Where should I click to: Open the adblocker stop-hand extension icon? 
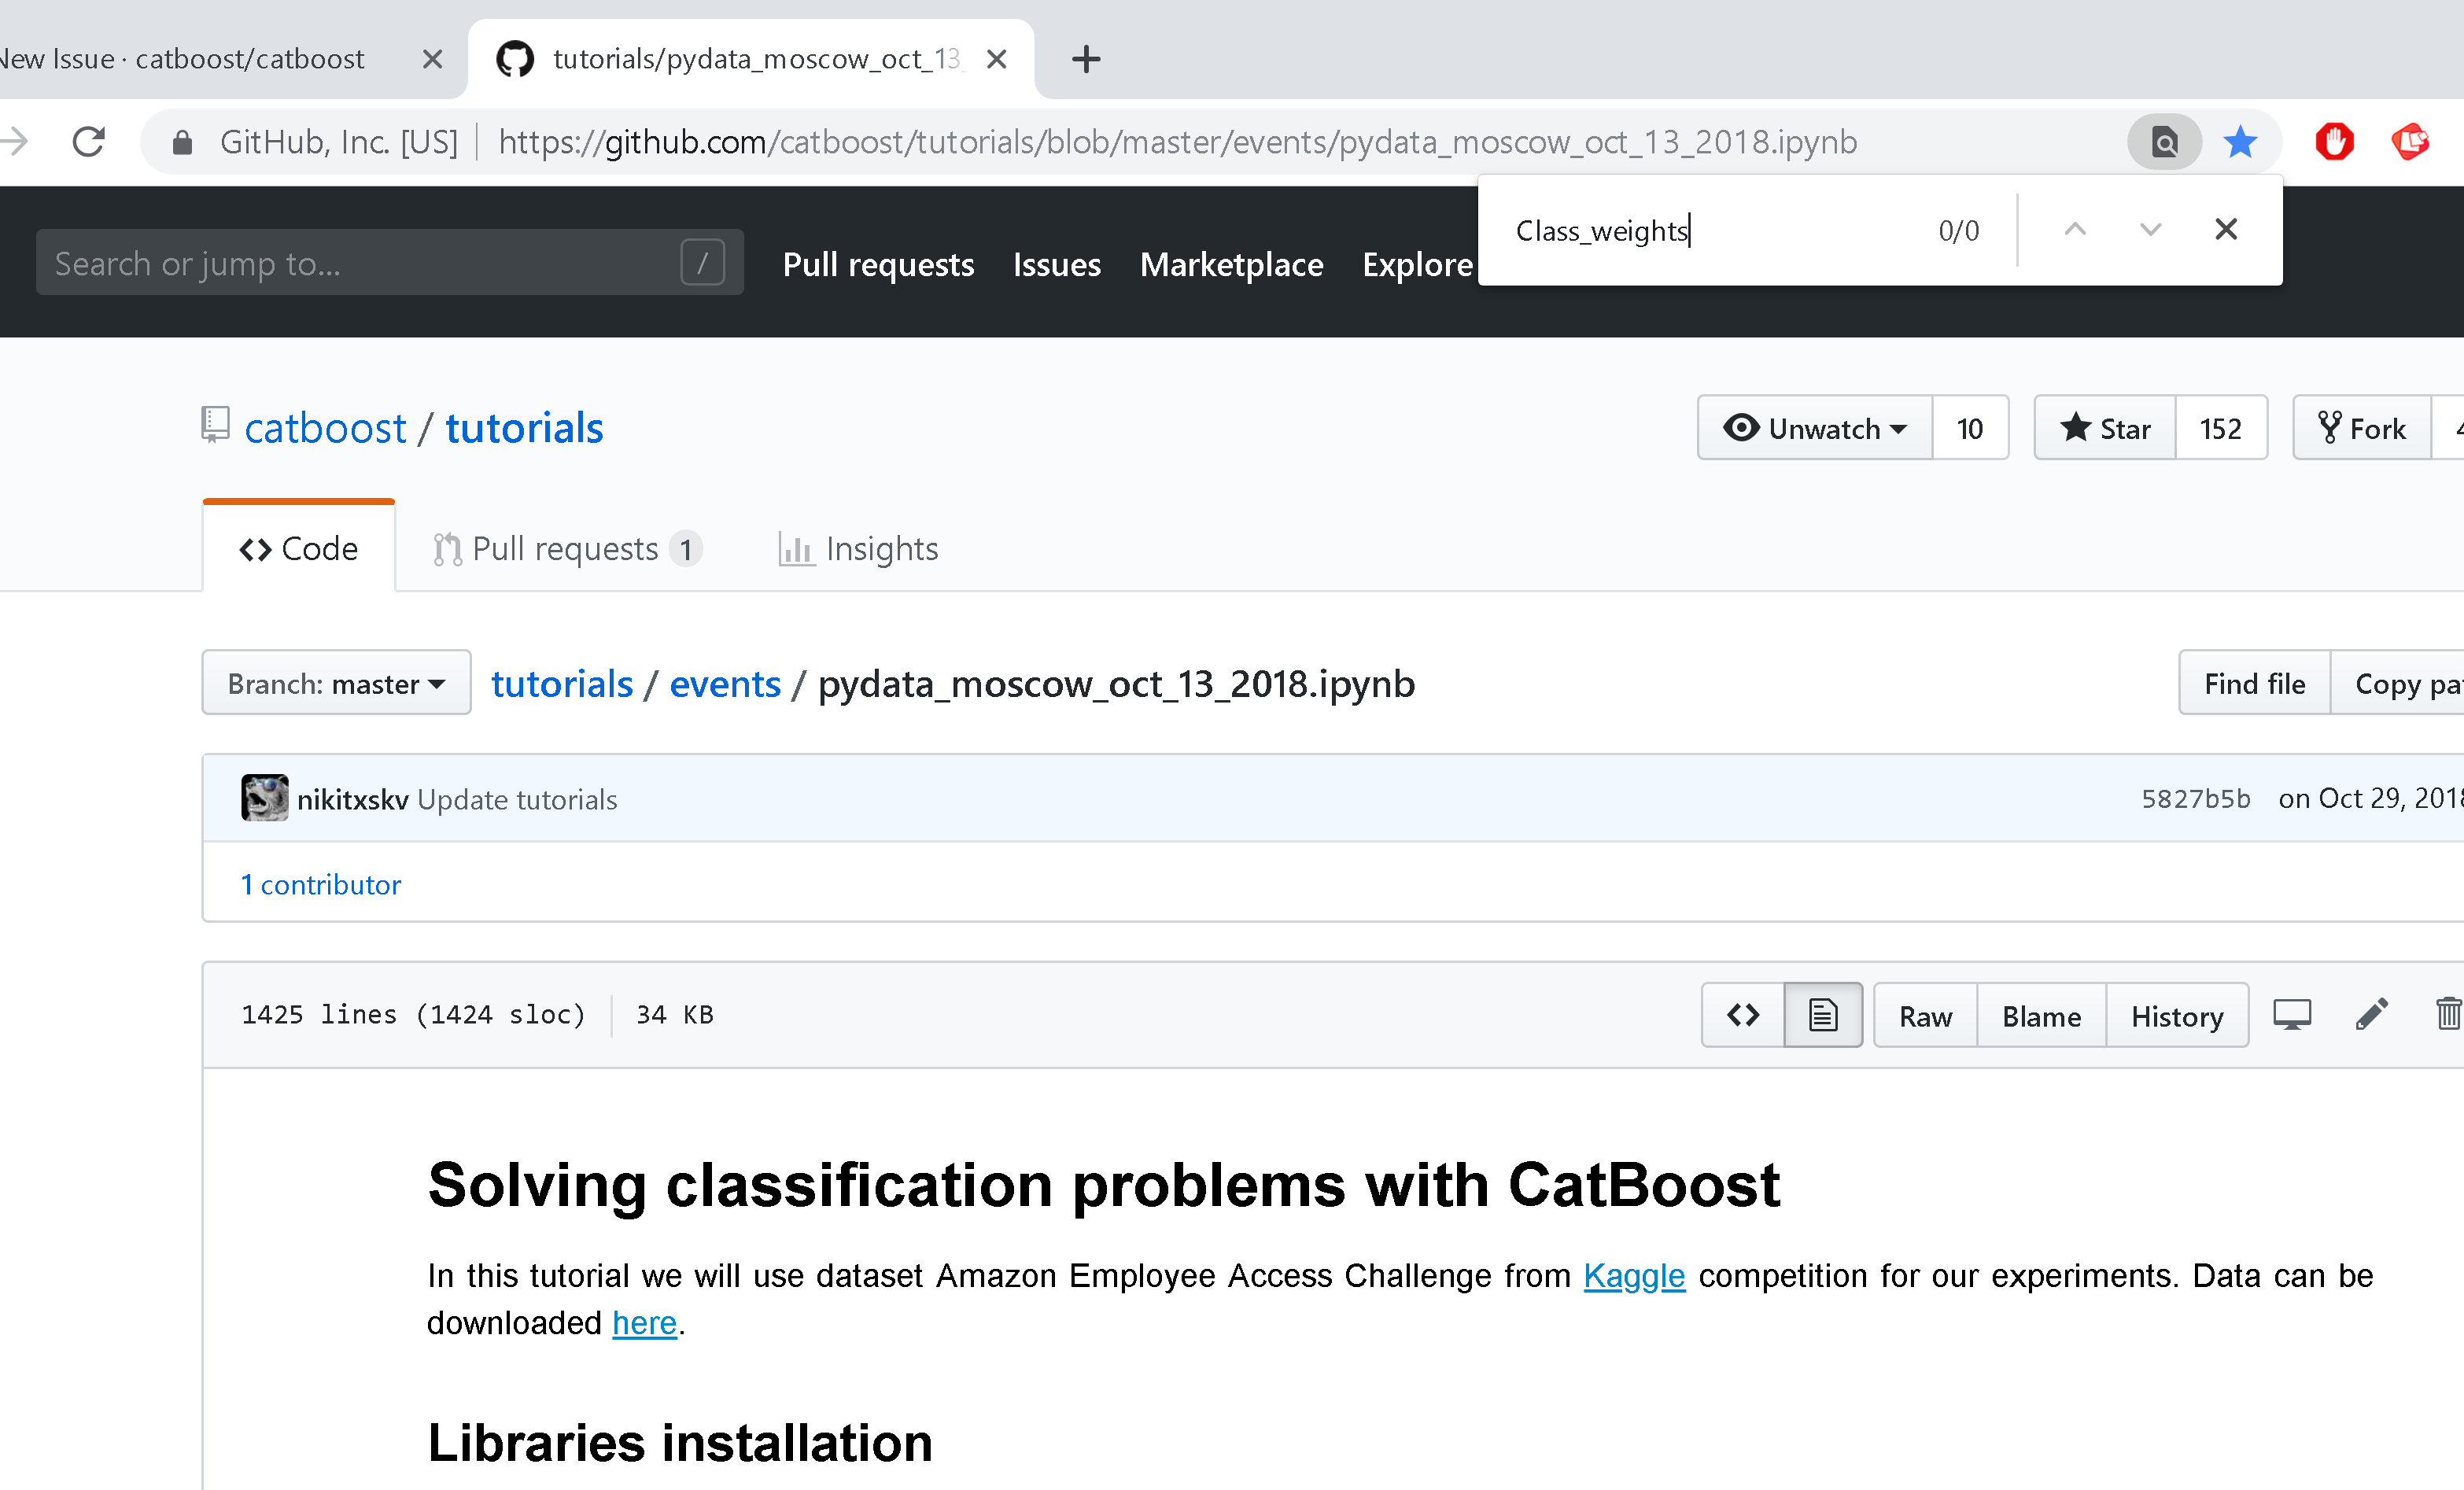coord(2333,141)
